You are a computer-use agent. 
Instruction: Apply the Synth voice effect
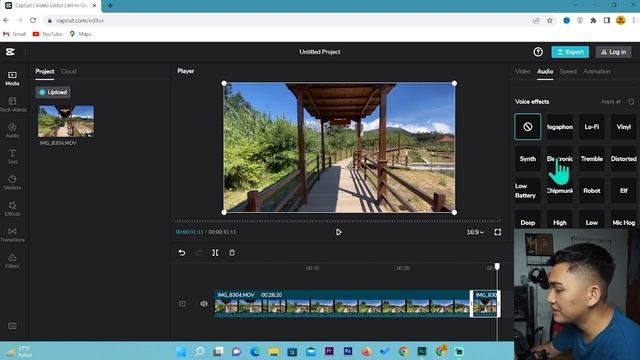click(x=528, y=158)
